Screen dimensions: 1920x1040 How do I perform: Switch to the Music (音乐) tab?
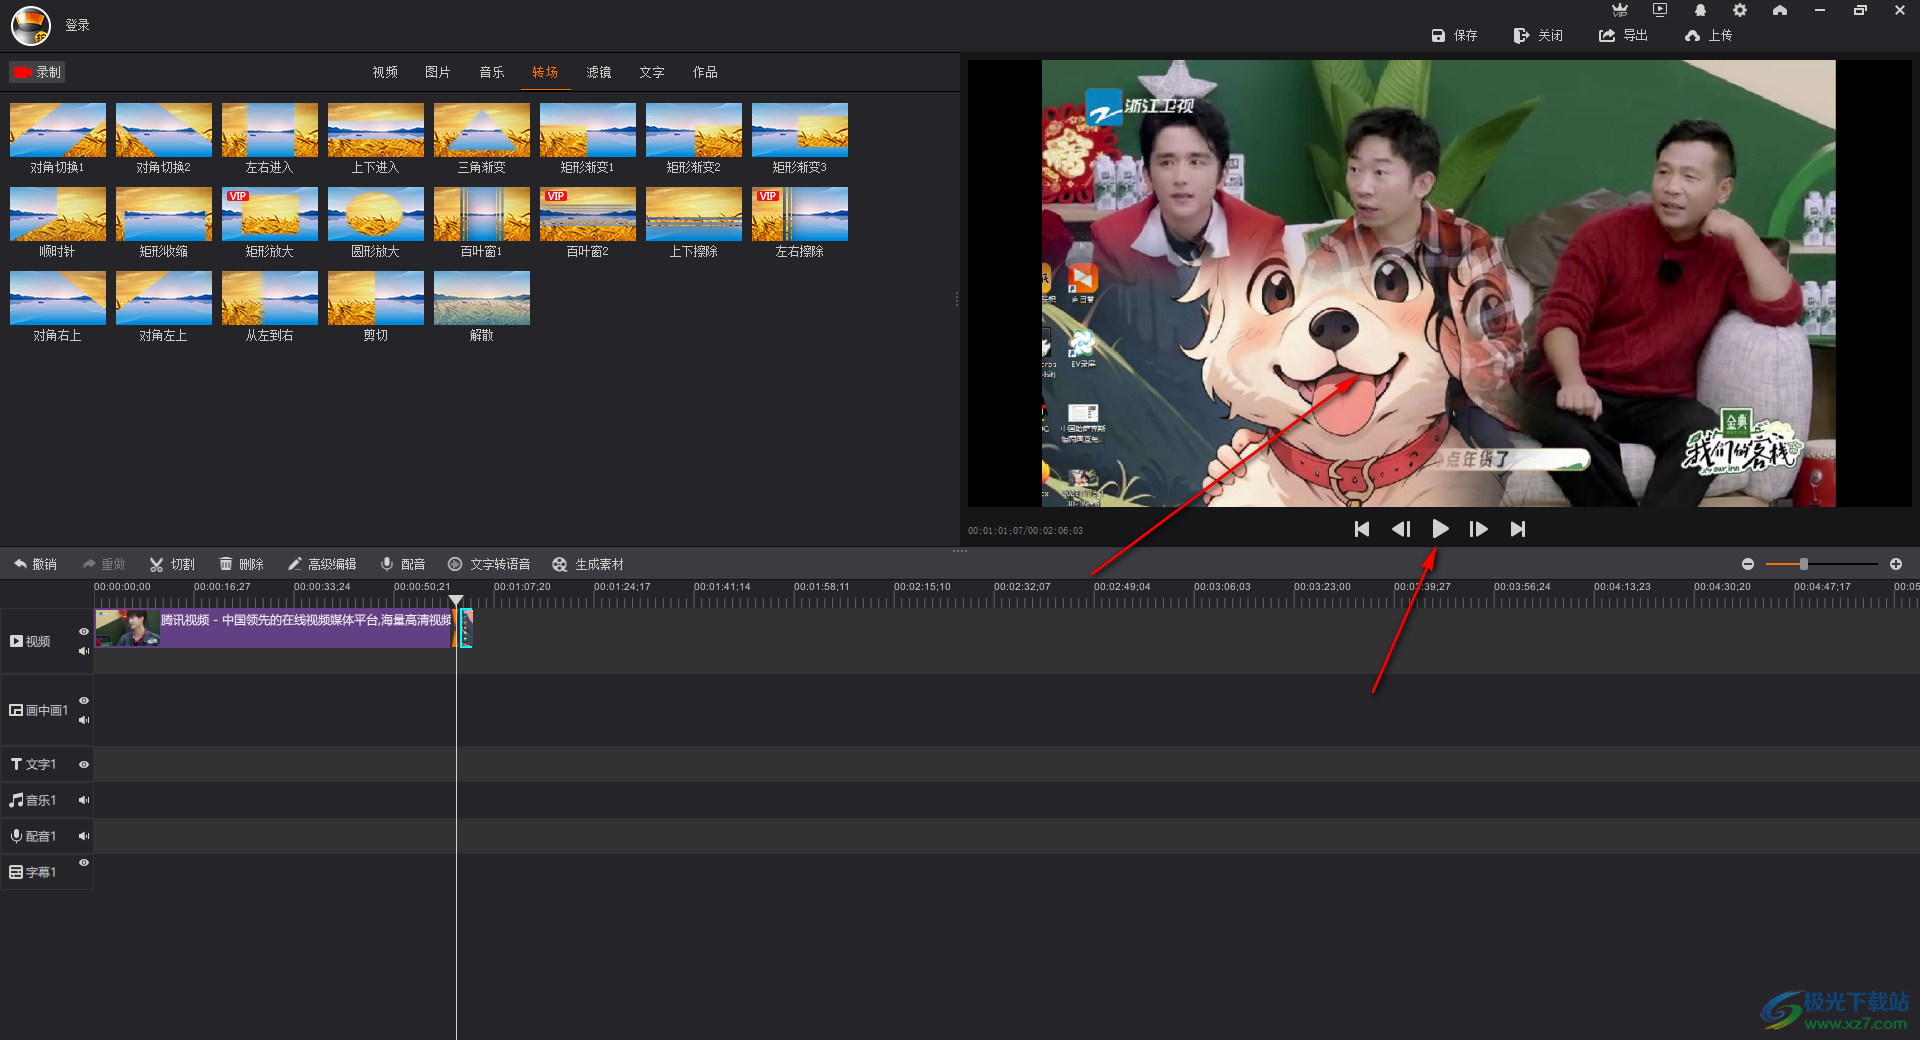(492, 72)
